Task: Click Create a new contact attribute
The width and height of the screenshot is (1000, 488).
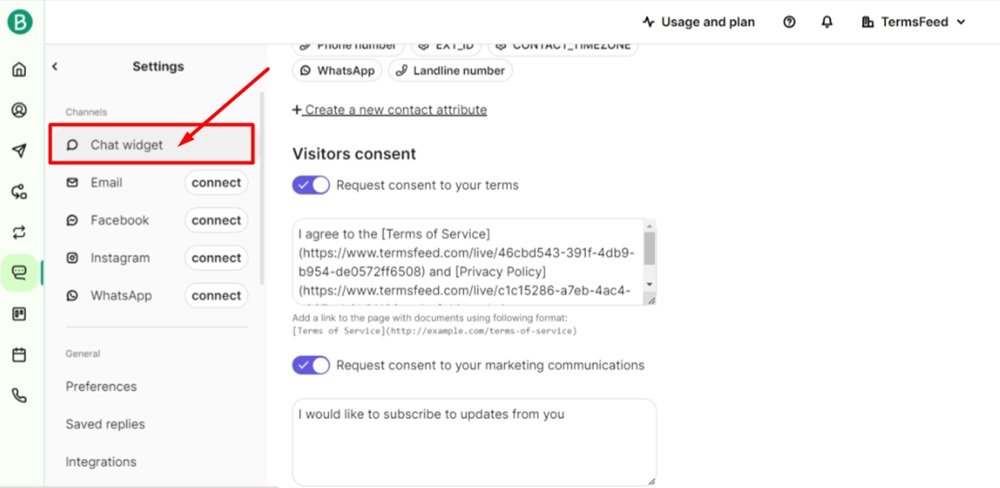Action: coord(390,110)
